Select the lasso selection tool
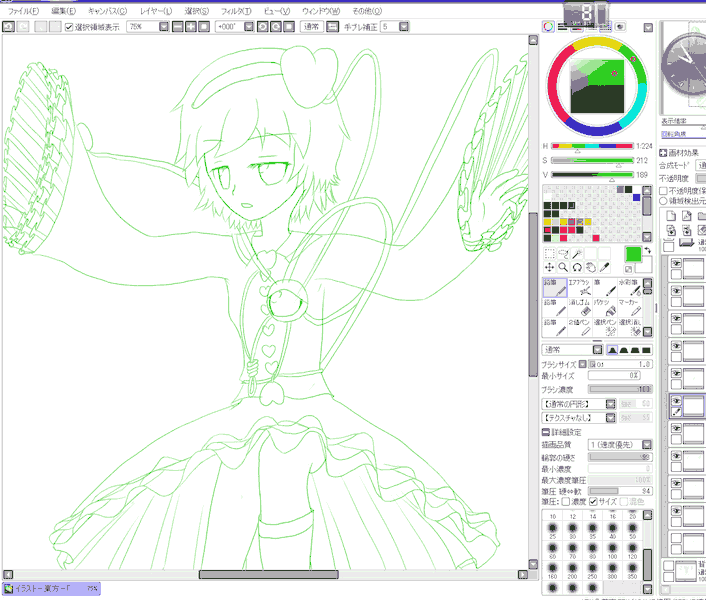This screenshot has height=600, width=706. coord(563,254)
